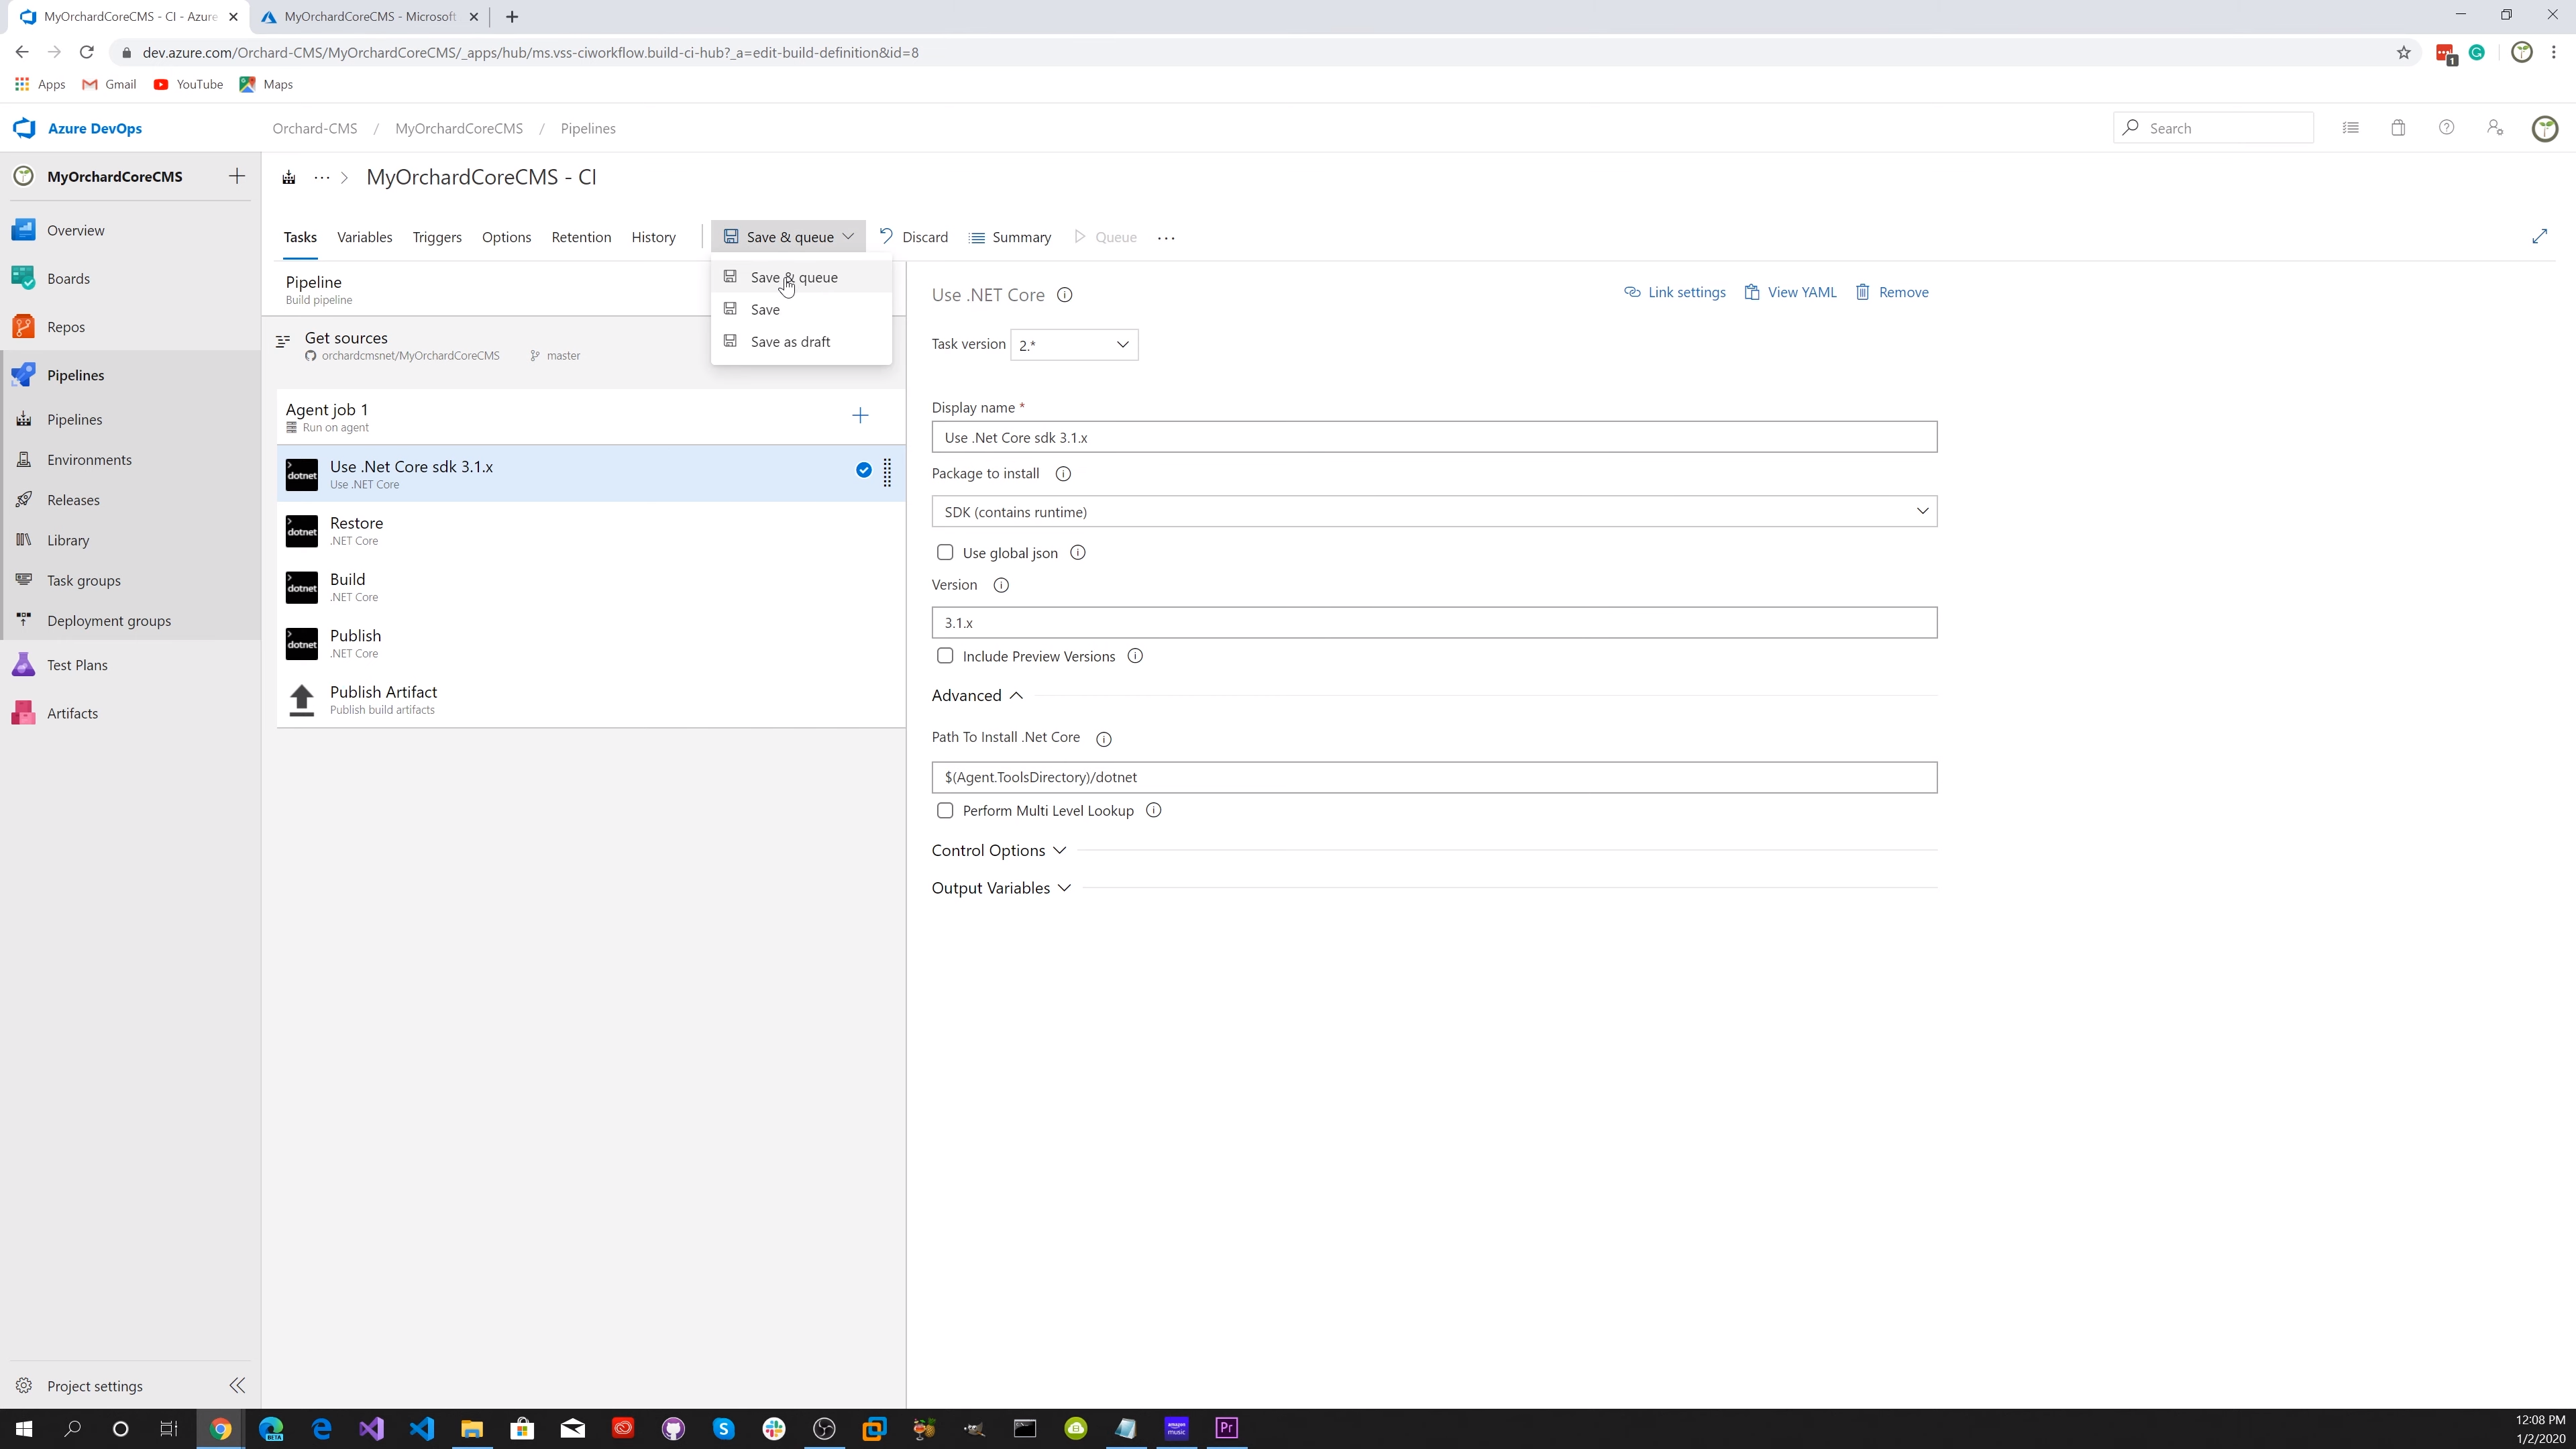Viewport: 2576px width, 1449px height.
Task: Choose Save & queue from menu
Action: coord(801,277)
